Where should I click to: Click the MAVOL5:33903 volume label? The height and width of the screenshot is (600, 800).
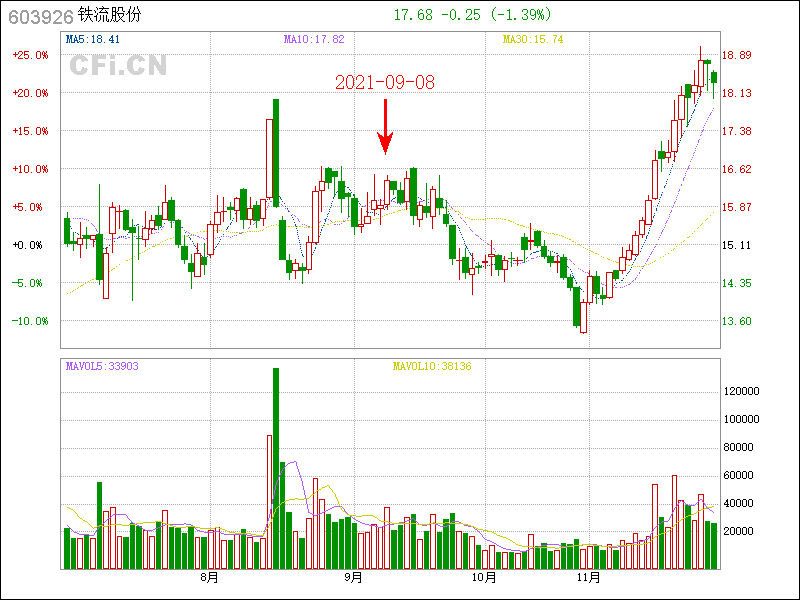tap(102, 367)
